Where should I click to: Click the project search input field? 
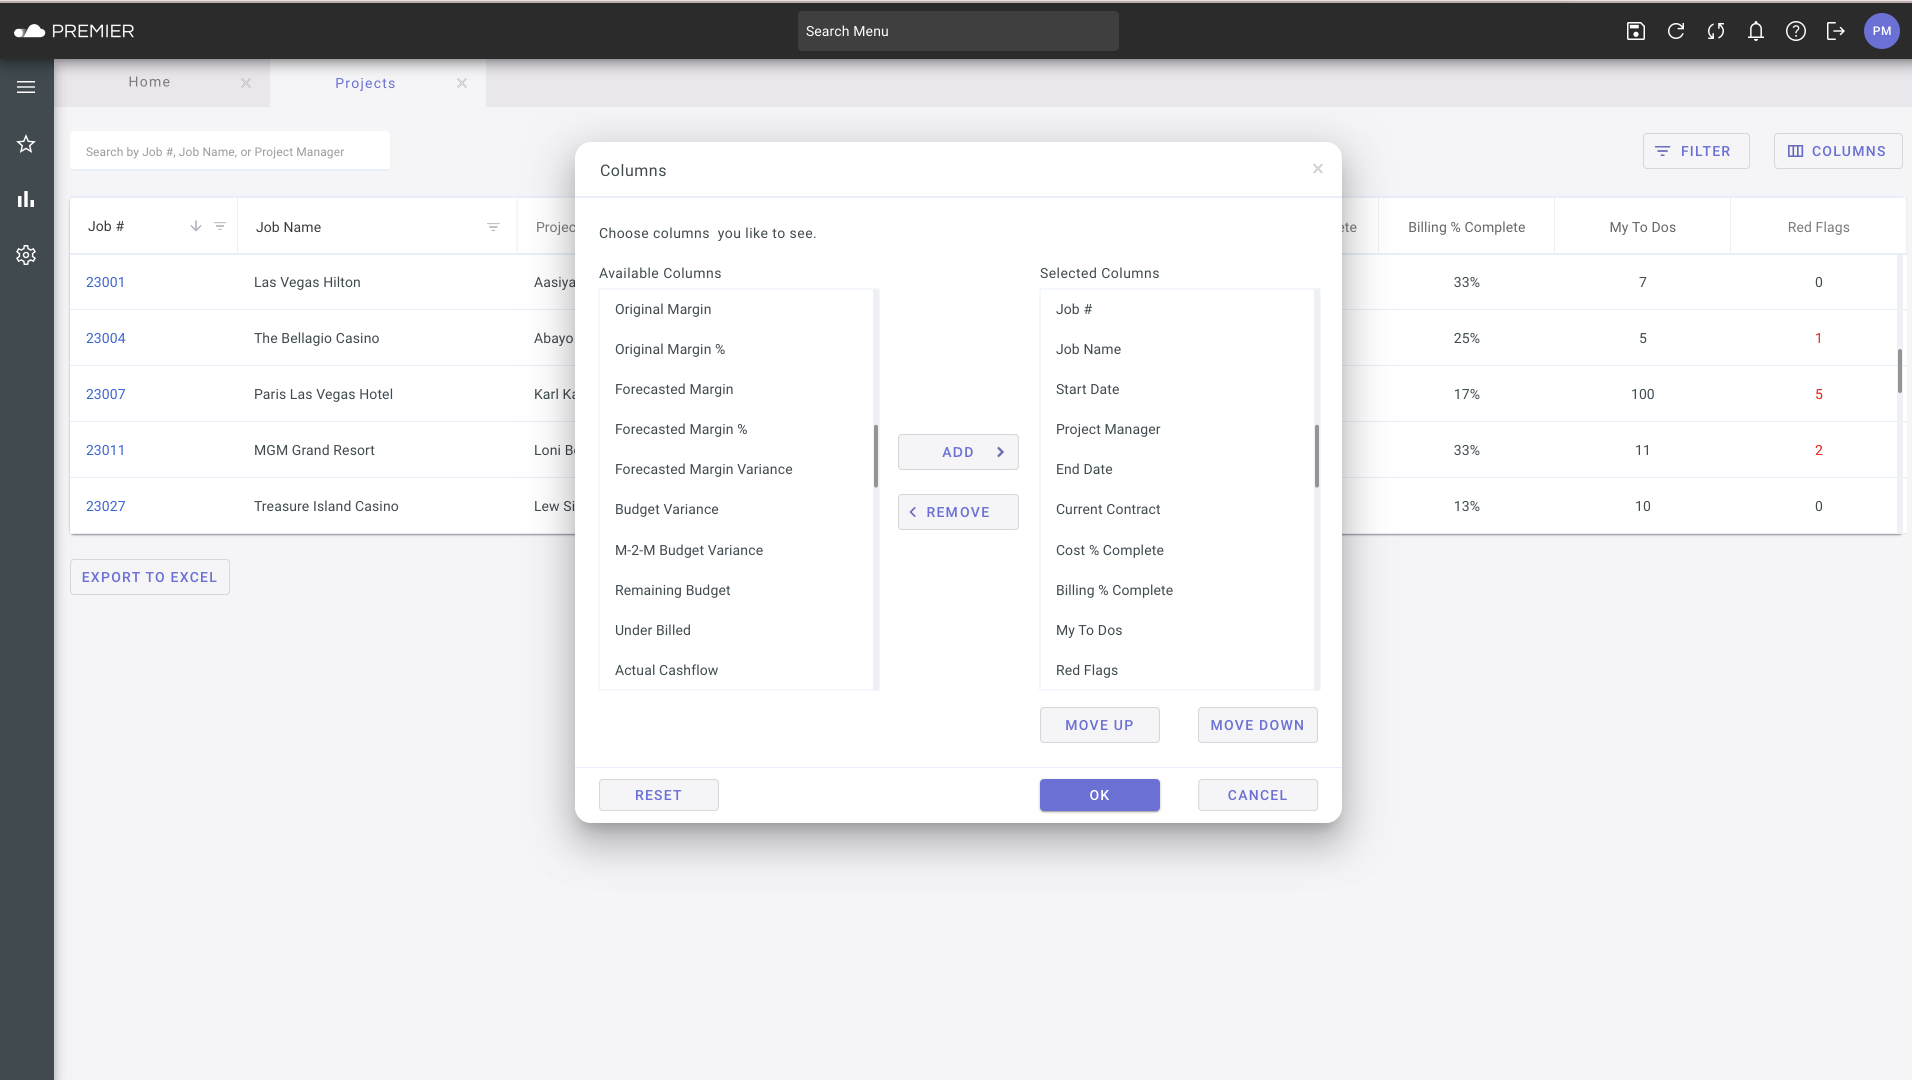(230, 150)
